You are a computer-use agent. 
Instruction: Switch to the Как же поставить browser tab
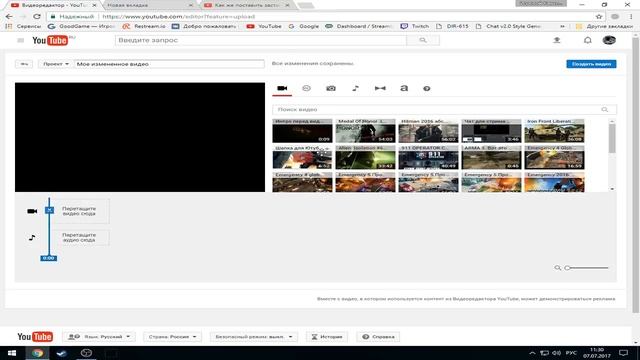coord(247,5)
